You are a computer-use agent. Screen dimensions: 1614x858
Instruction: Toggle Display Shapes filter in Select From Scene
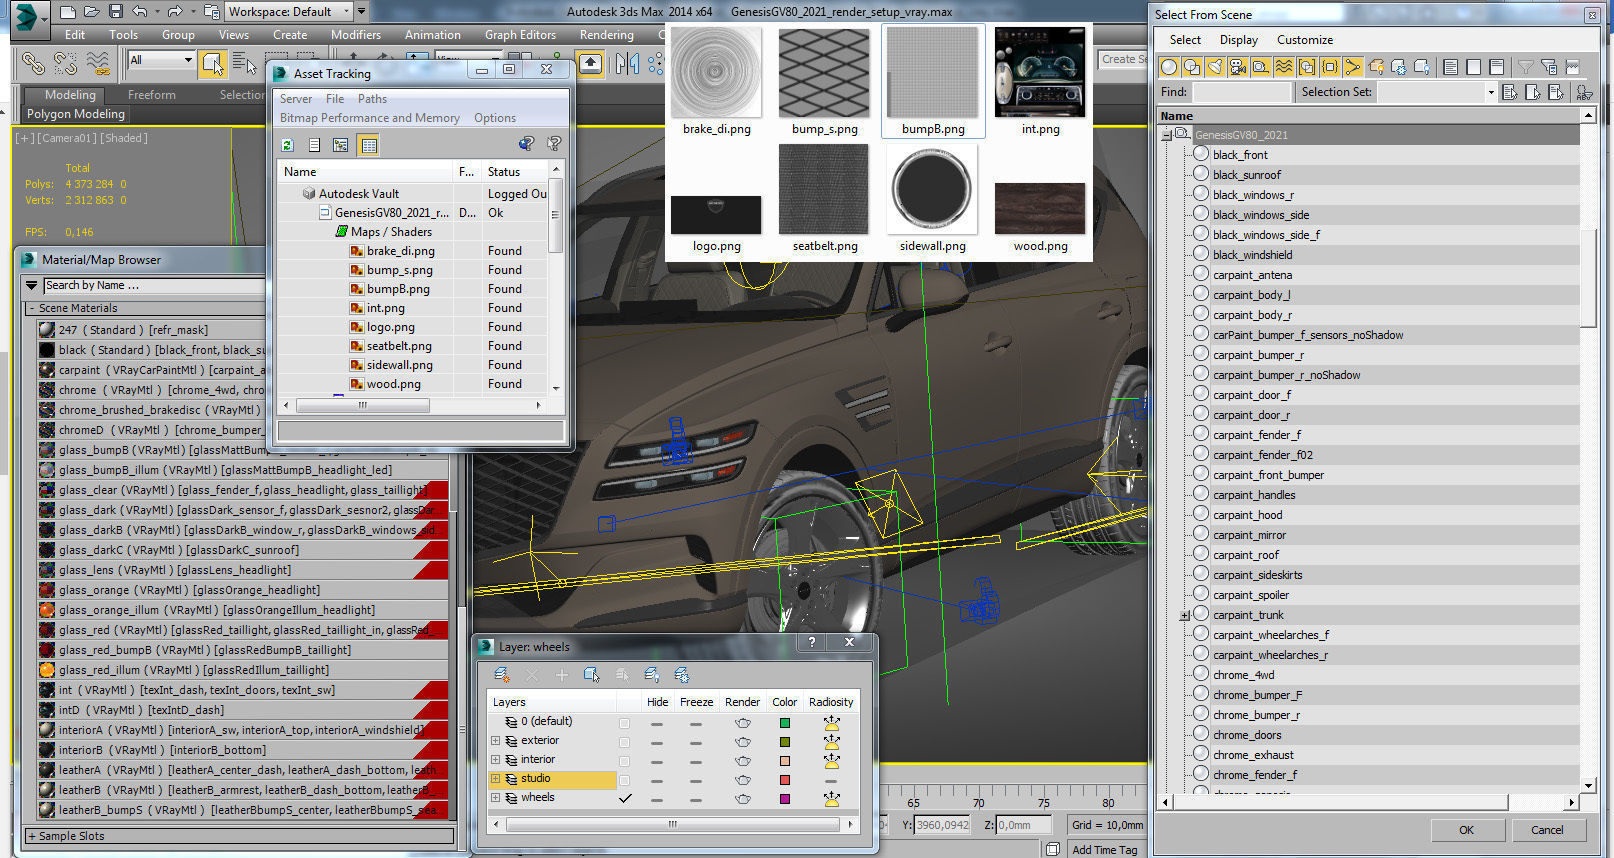tap(1192, 67)
